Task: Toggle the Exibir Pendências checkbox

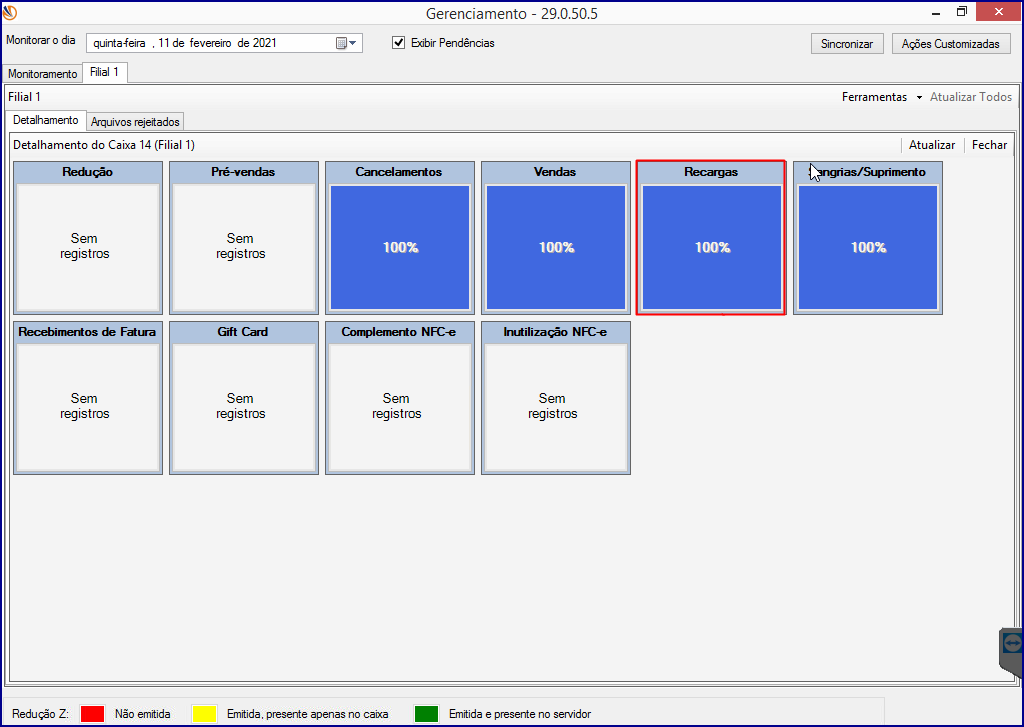Action: point(398,43)
